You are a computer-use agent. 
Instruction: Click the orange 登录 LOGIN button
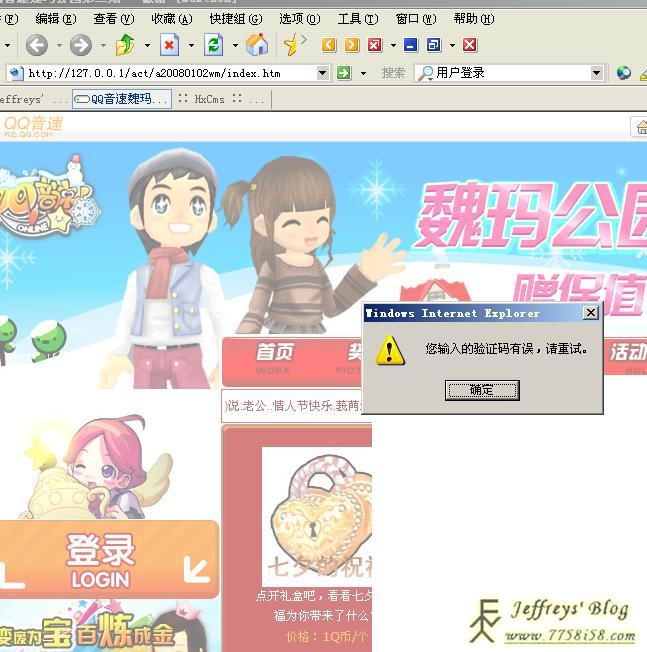click(109, 559)
